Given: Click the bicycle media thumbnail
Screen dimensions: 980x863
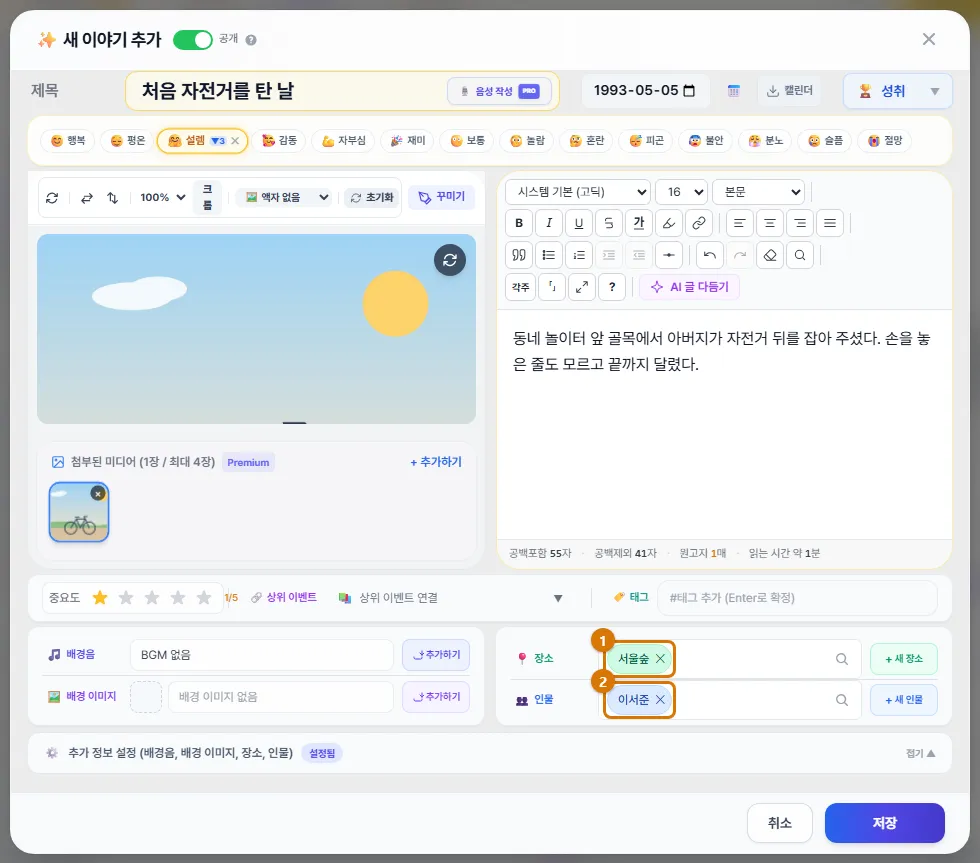Looking at the screenshot, I should coord(79,512).
